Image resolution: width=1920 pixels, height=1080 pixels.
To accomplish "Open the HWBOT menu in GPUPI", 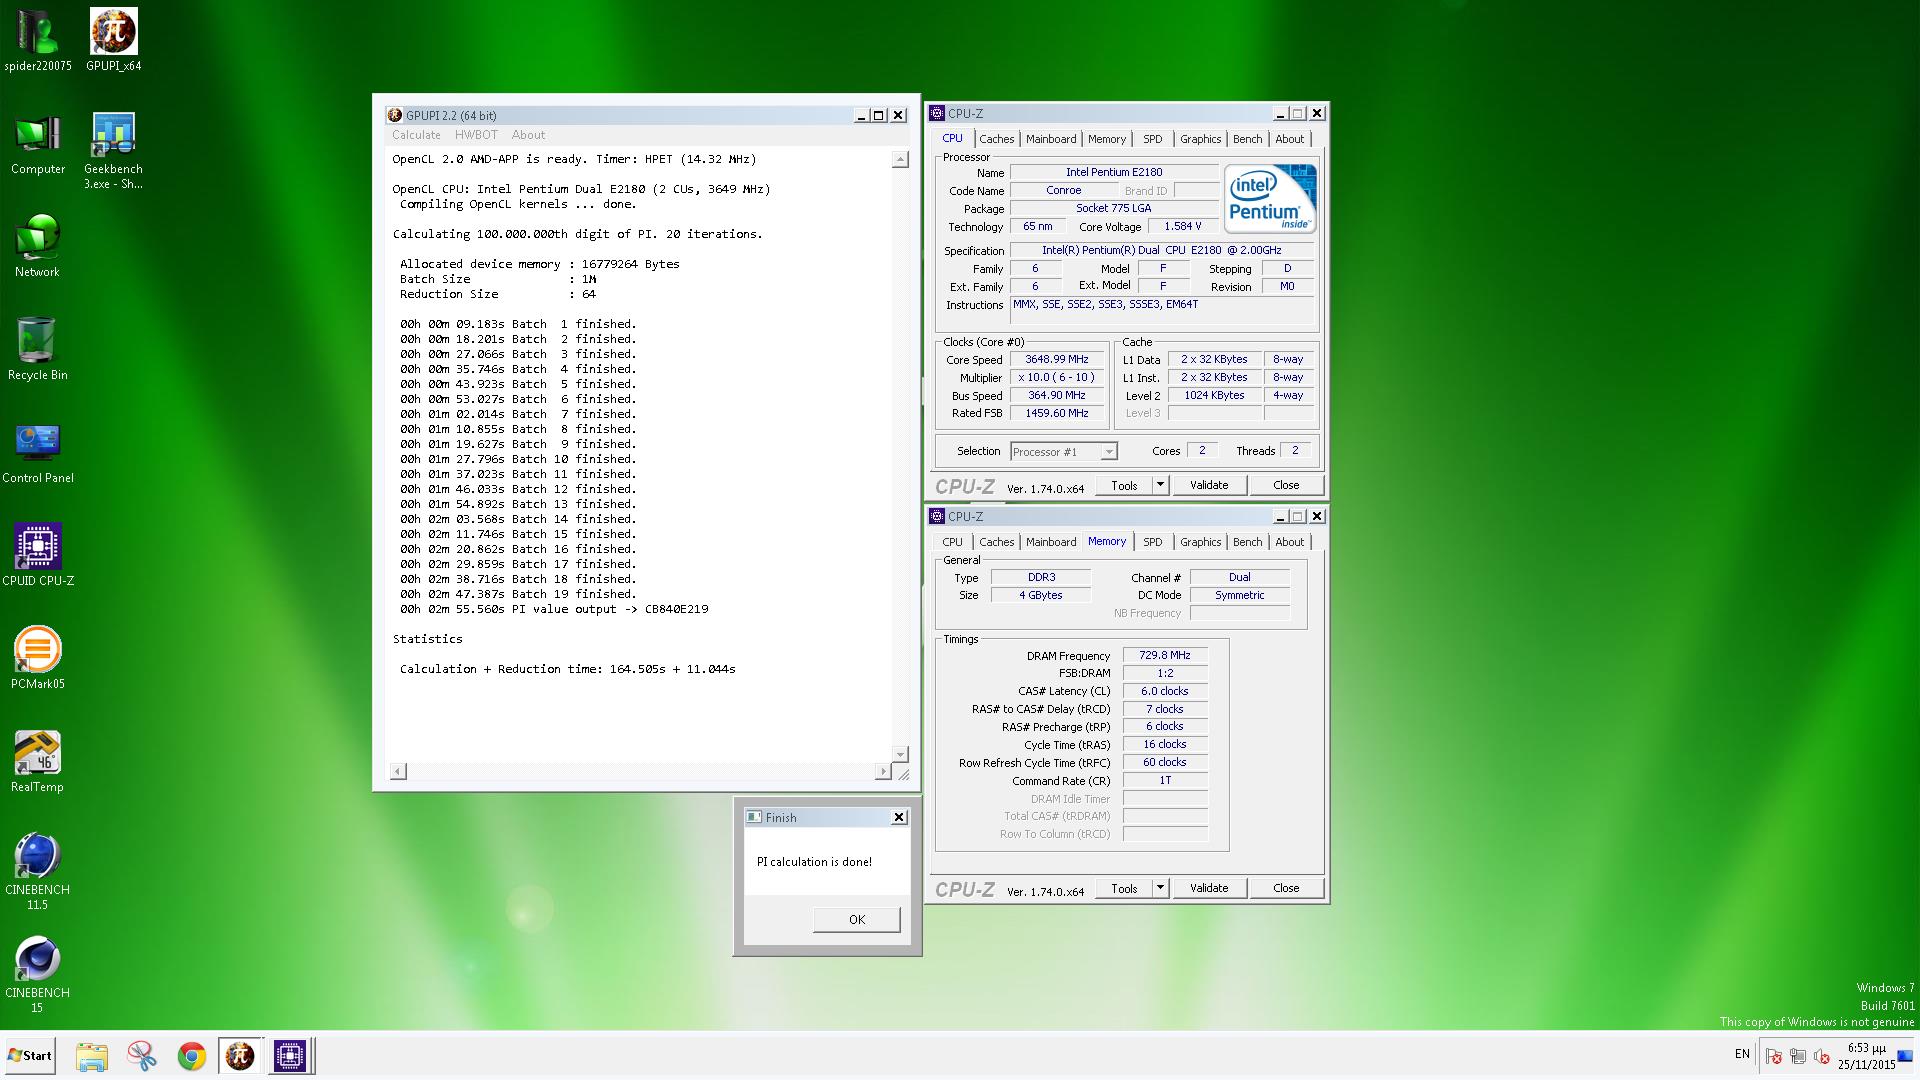I will coord(476,135).
